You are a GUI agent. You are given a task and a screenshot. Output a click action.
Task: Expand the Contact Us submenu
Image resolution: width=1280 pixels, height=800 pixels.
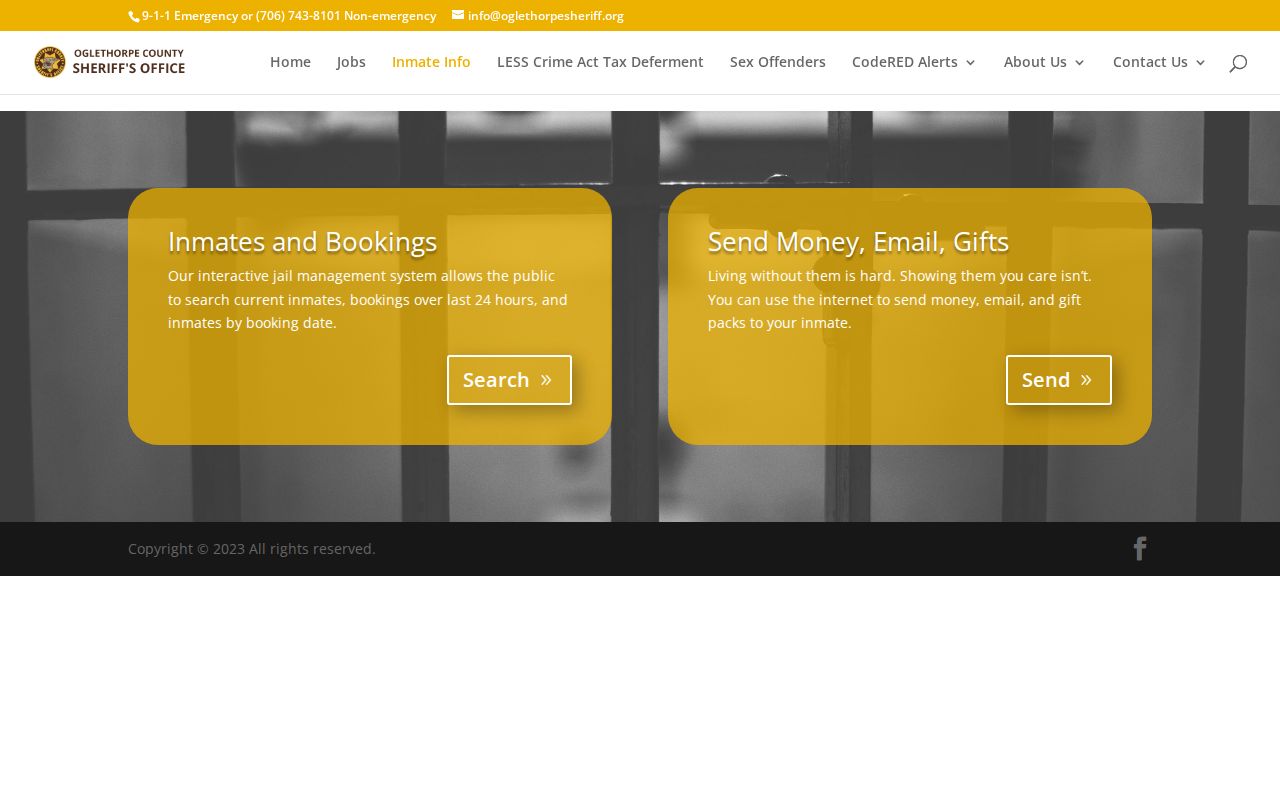pos(1159,62)
